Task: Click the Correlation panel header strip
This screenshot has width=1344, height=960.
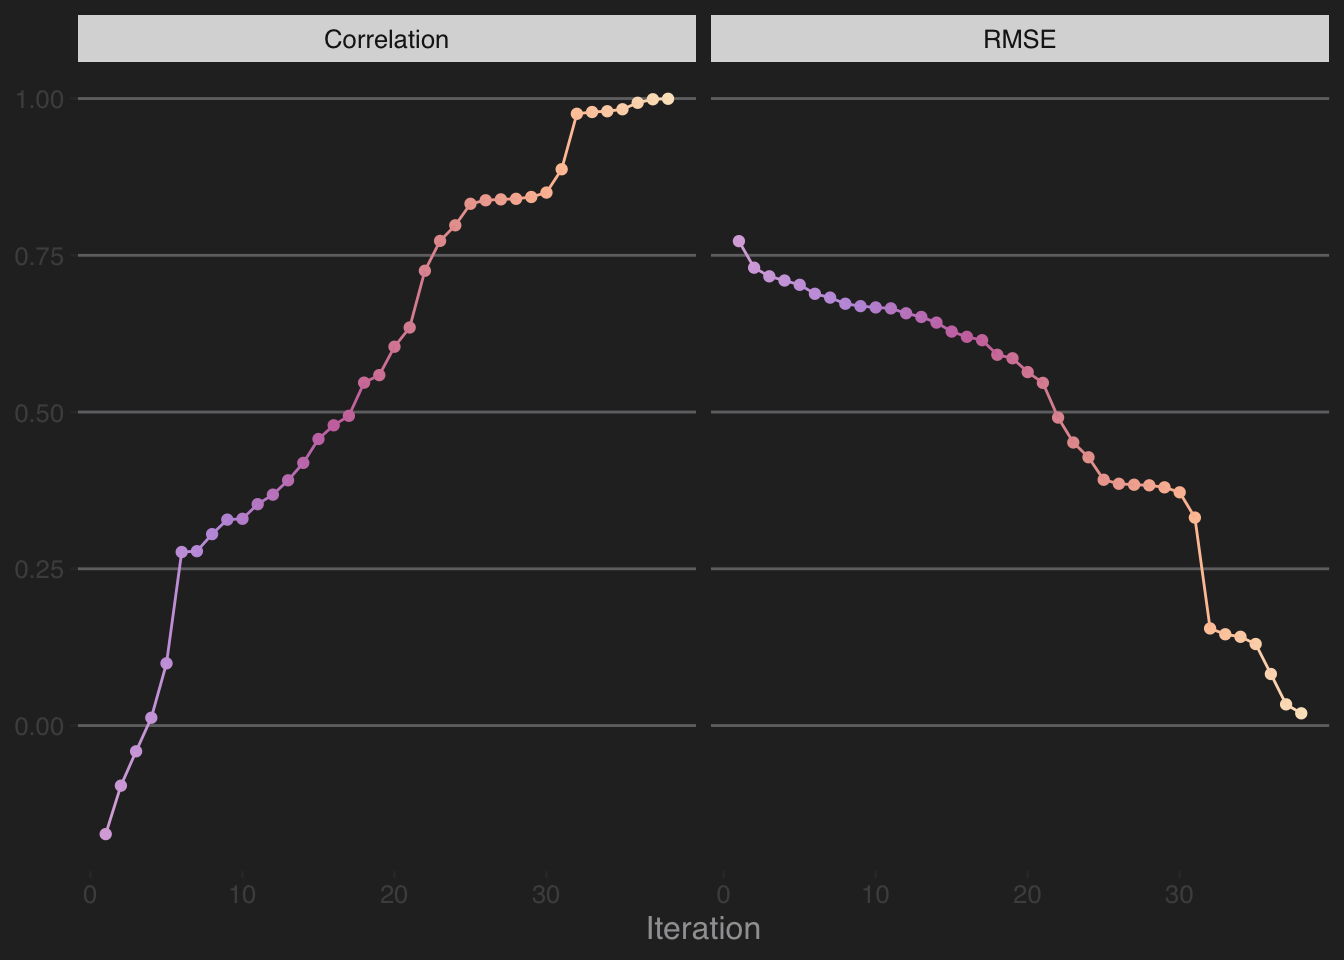Action: point(386,39)
